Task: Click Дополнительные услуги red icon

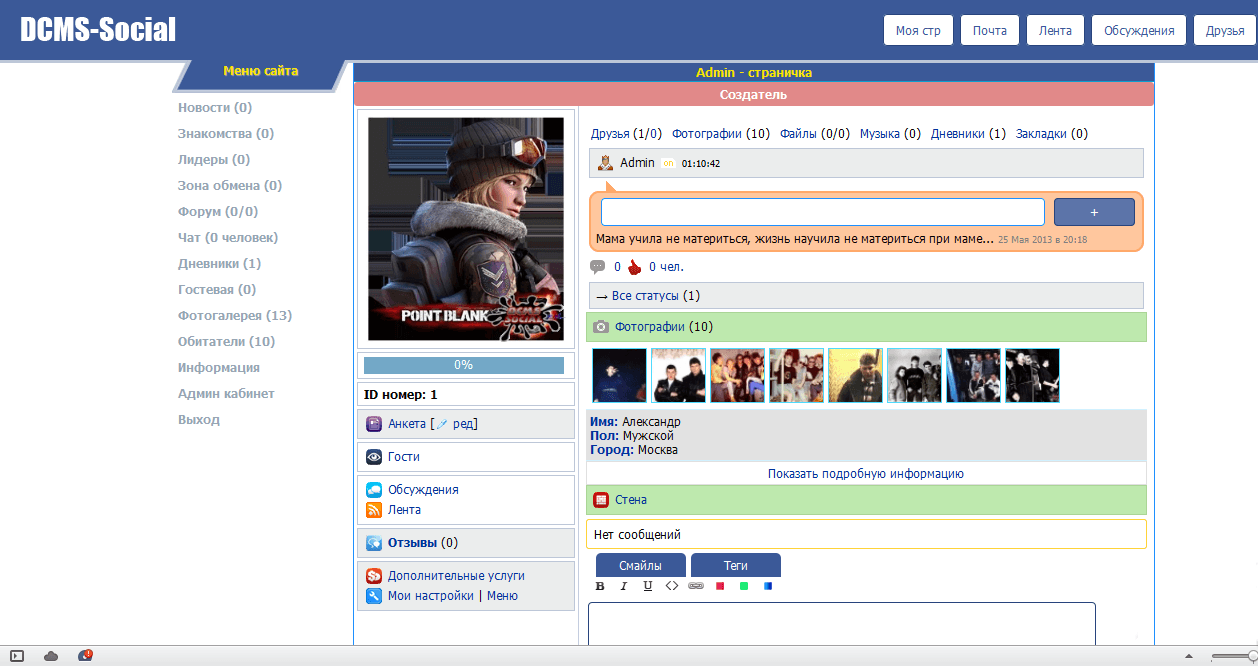Action: click(x=374, y=576)
